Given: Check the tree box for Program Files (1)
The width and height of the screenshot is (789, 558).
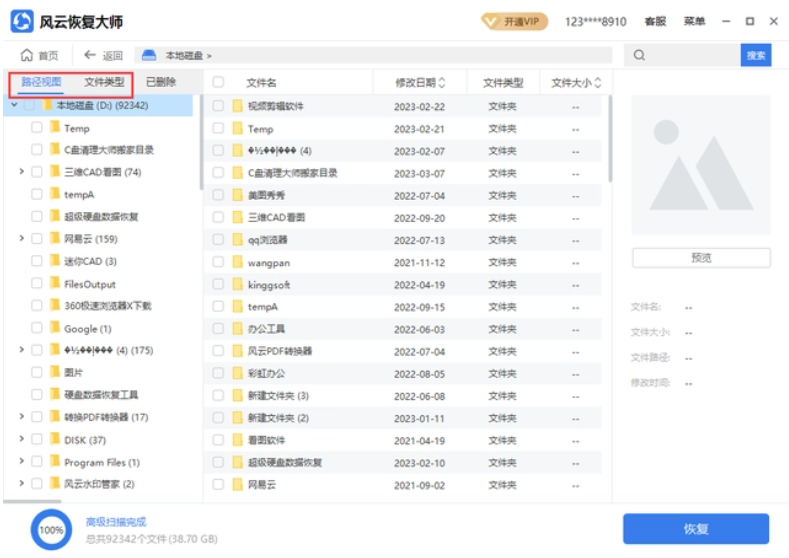Looking at the screenshot, I should [37, 461].
